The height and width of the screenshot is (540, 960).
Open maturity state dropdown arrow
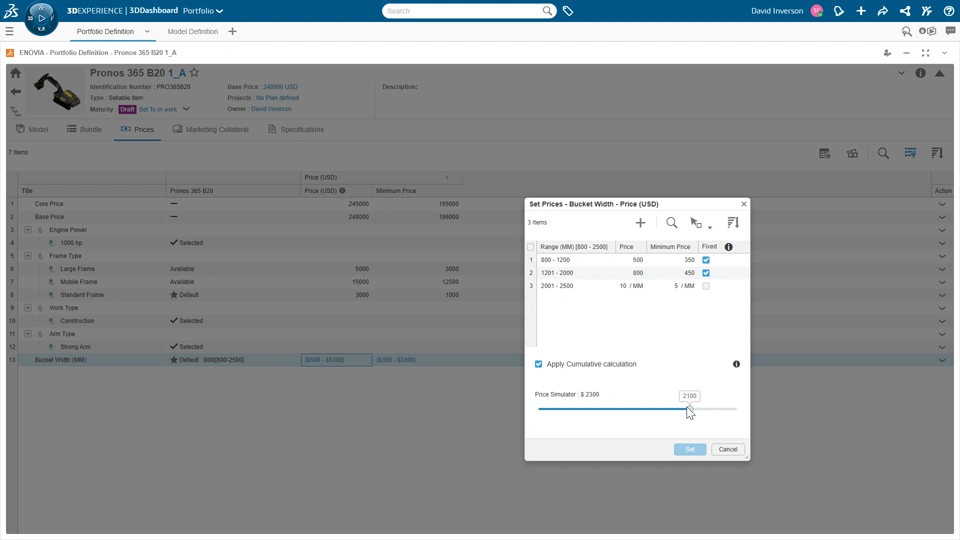[x=186, y=109]
